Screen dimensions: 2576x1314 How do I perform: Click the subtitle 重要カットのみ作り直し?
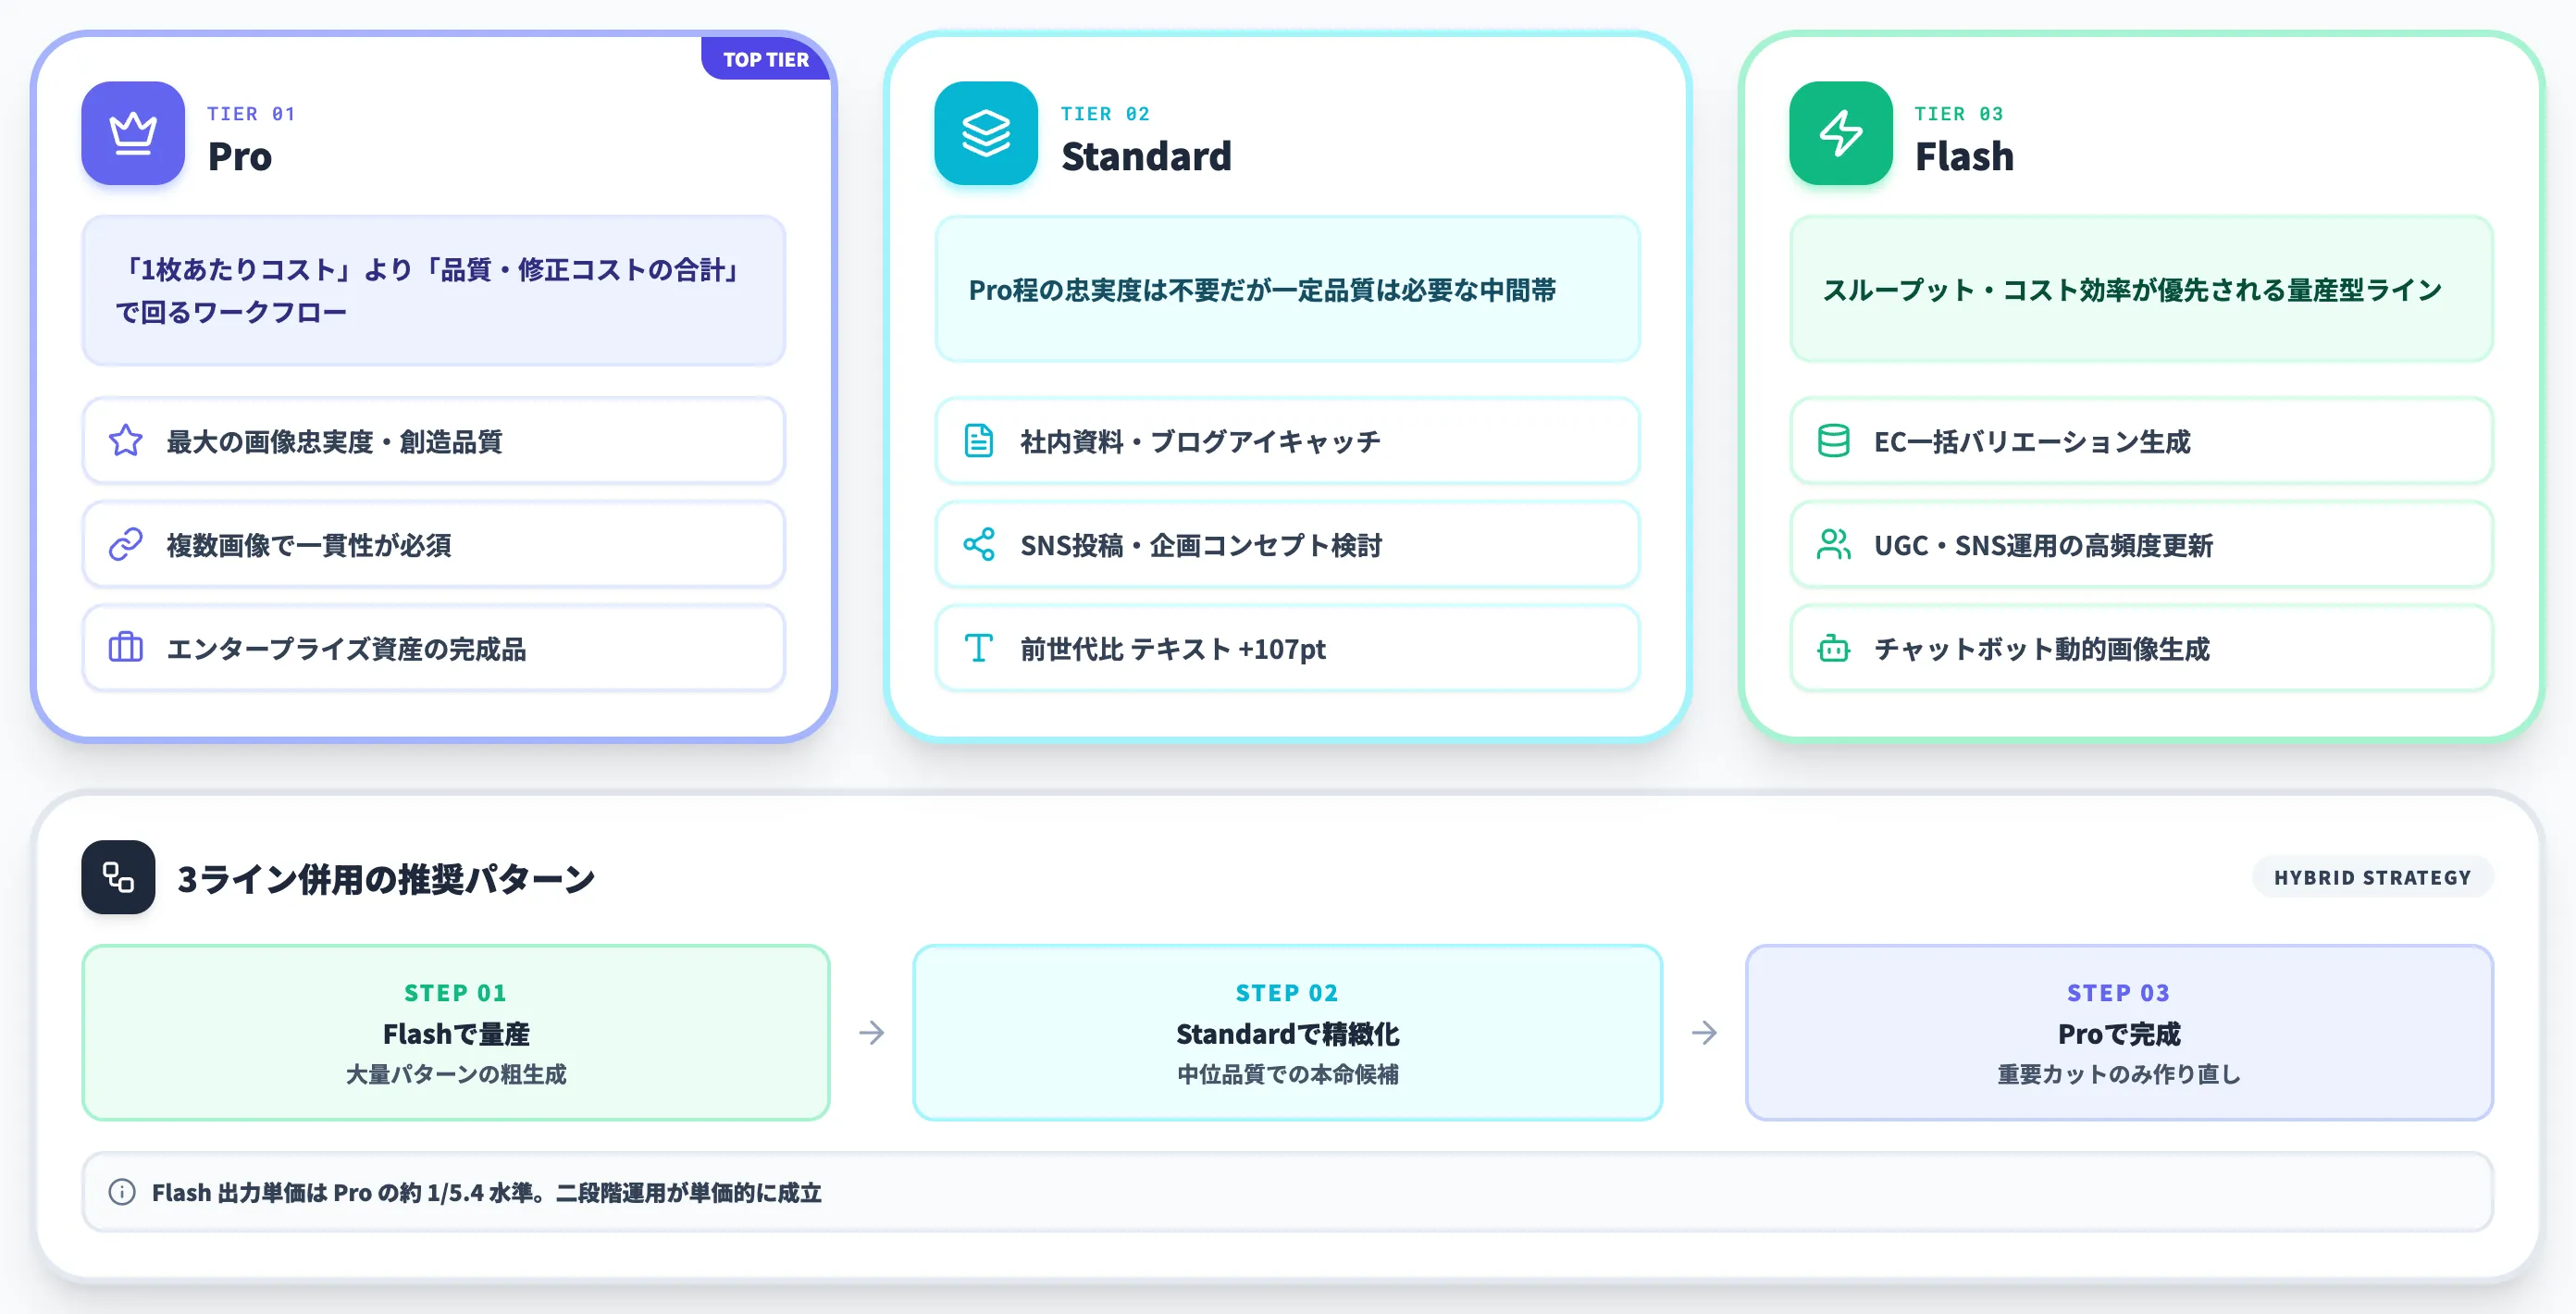[2119, 1074]
